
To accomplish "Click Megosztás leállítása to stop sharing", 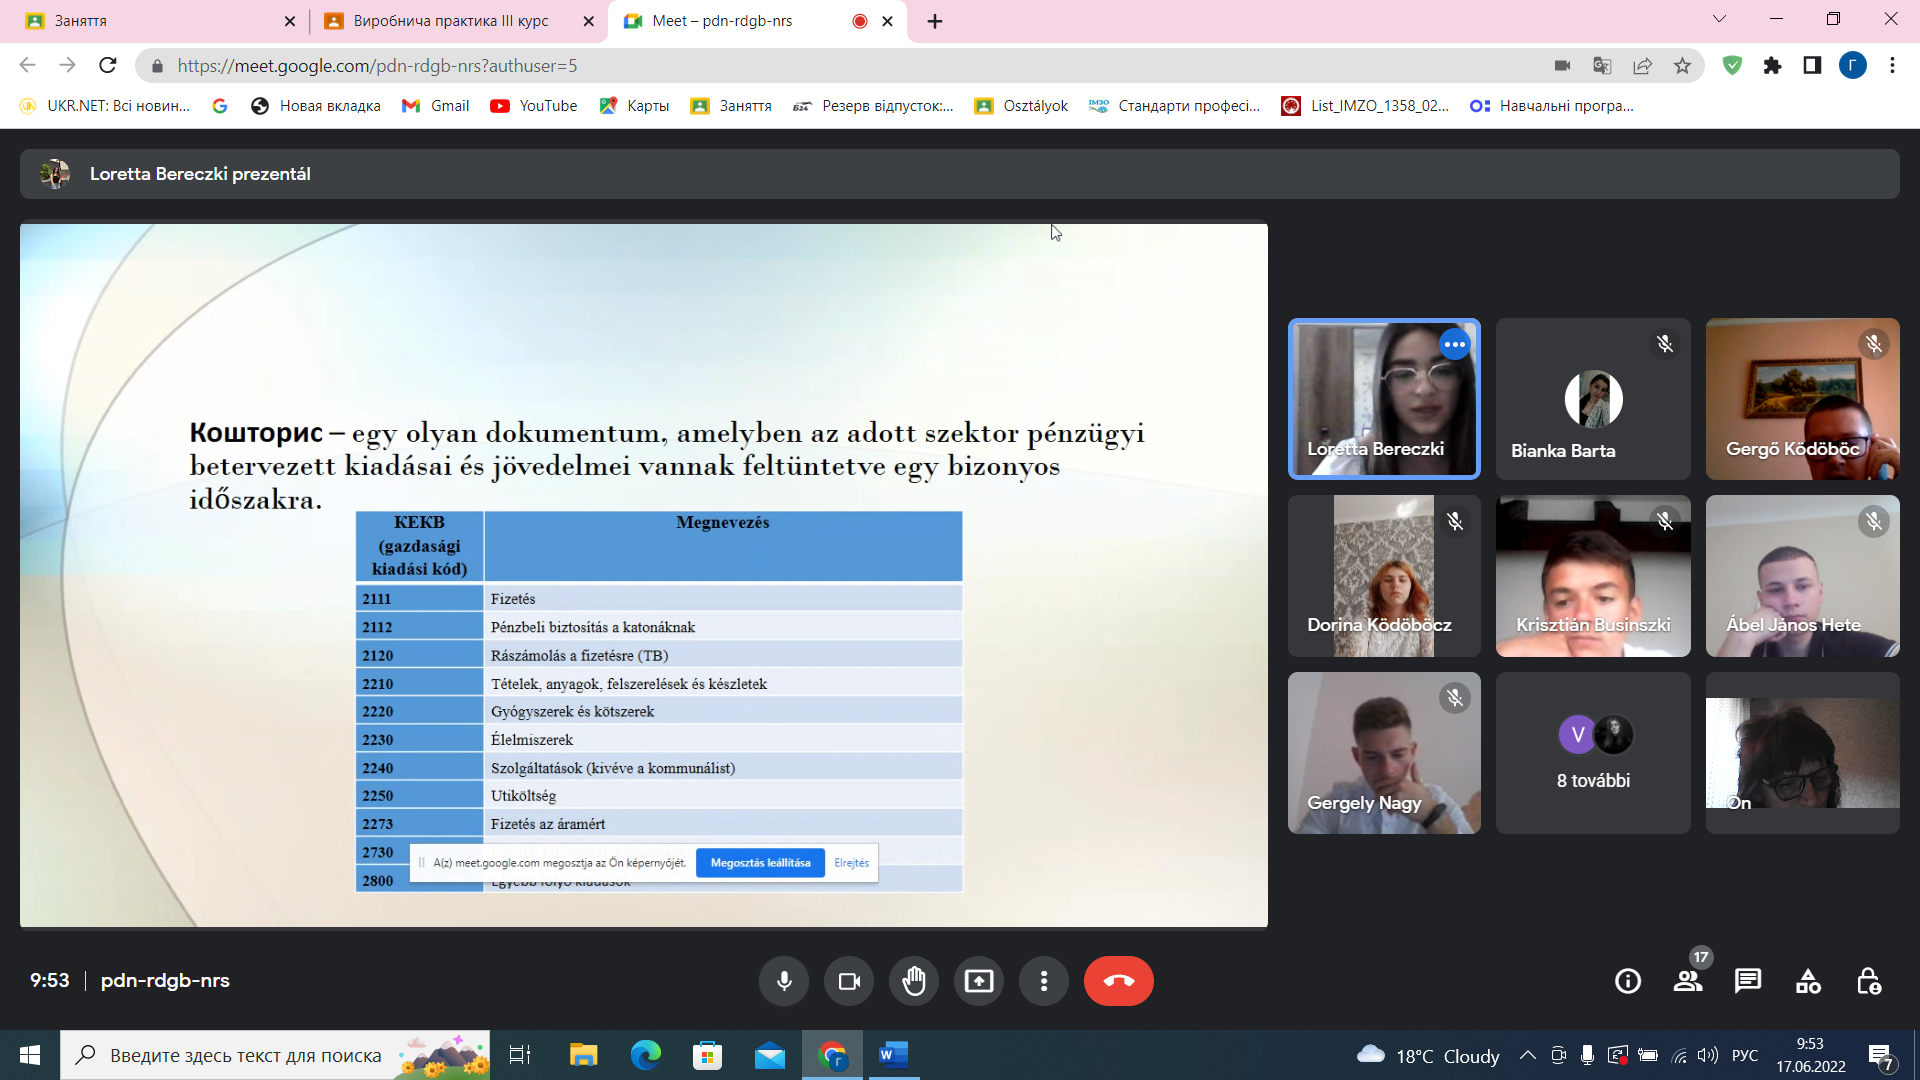I will pyautogui.click(x=760, y=863).
